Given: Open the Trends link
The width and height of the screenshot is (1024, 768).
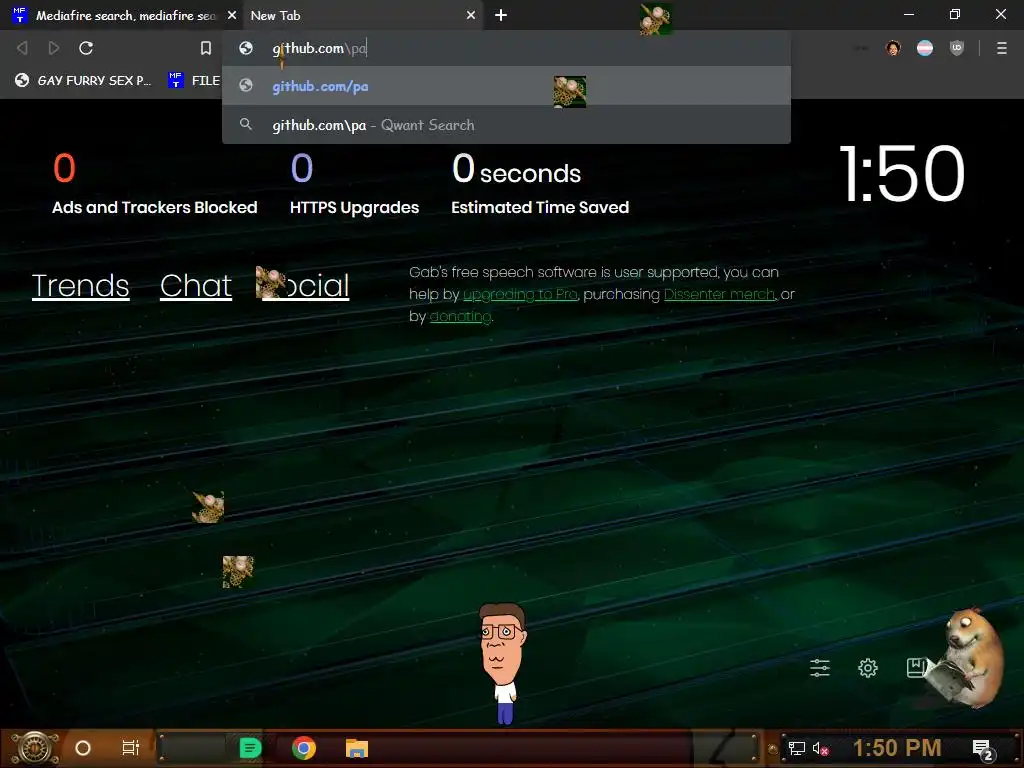Looking at the screenshot, I should coord(81,285).
